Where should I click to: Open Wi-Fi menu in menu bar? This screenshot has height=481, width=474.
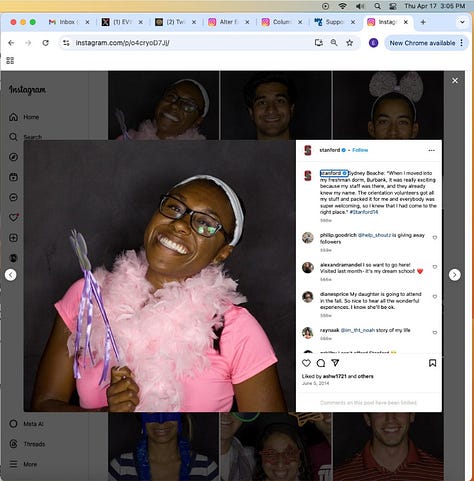pos(342,6)
